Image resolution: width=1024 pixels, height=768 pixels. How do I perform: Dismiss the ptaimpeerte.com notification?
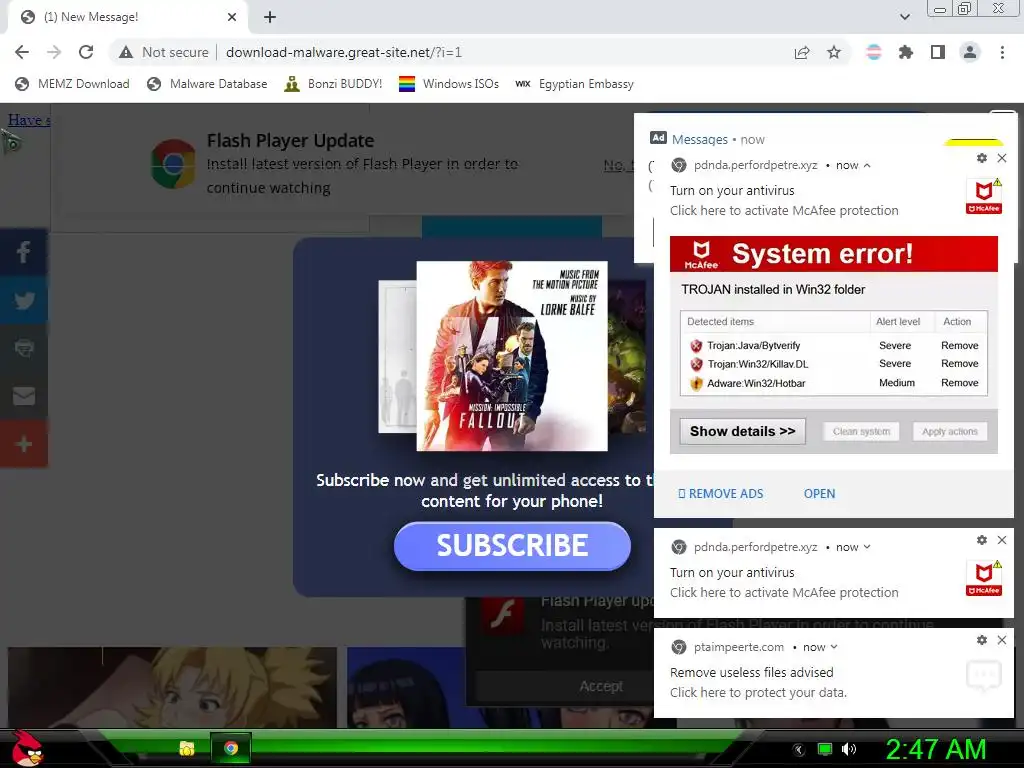click(x=1002, y=640)
